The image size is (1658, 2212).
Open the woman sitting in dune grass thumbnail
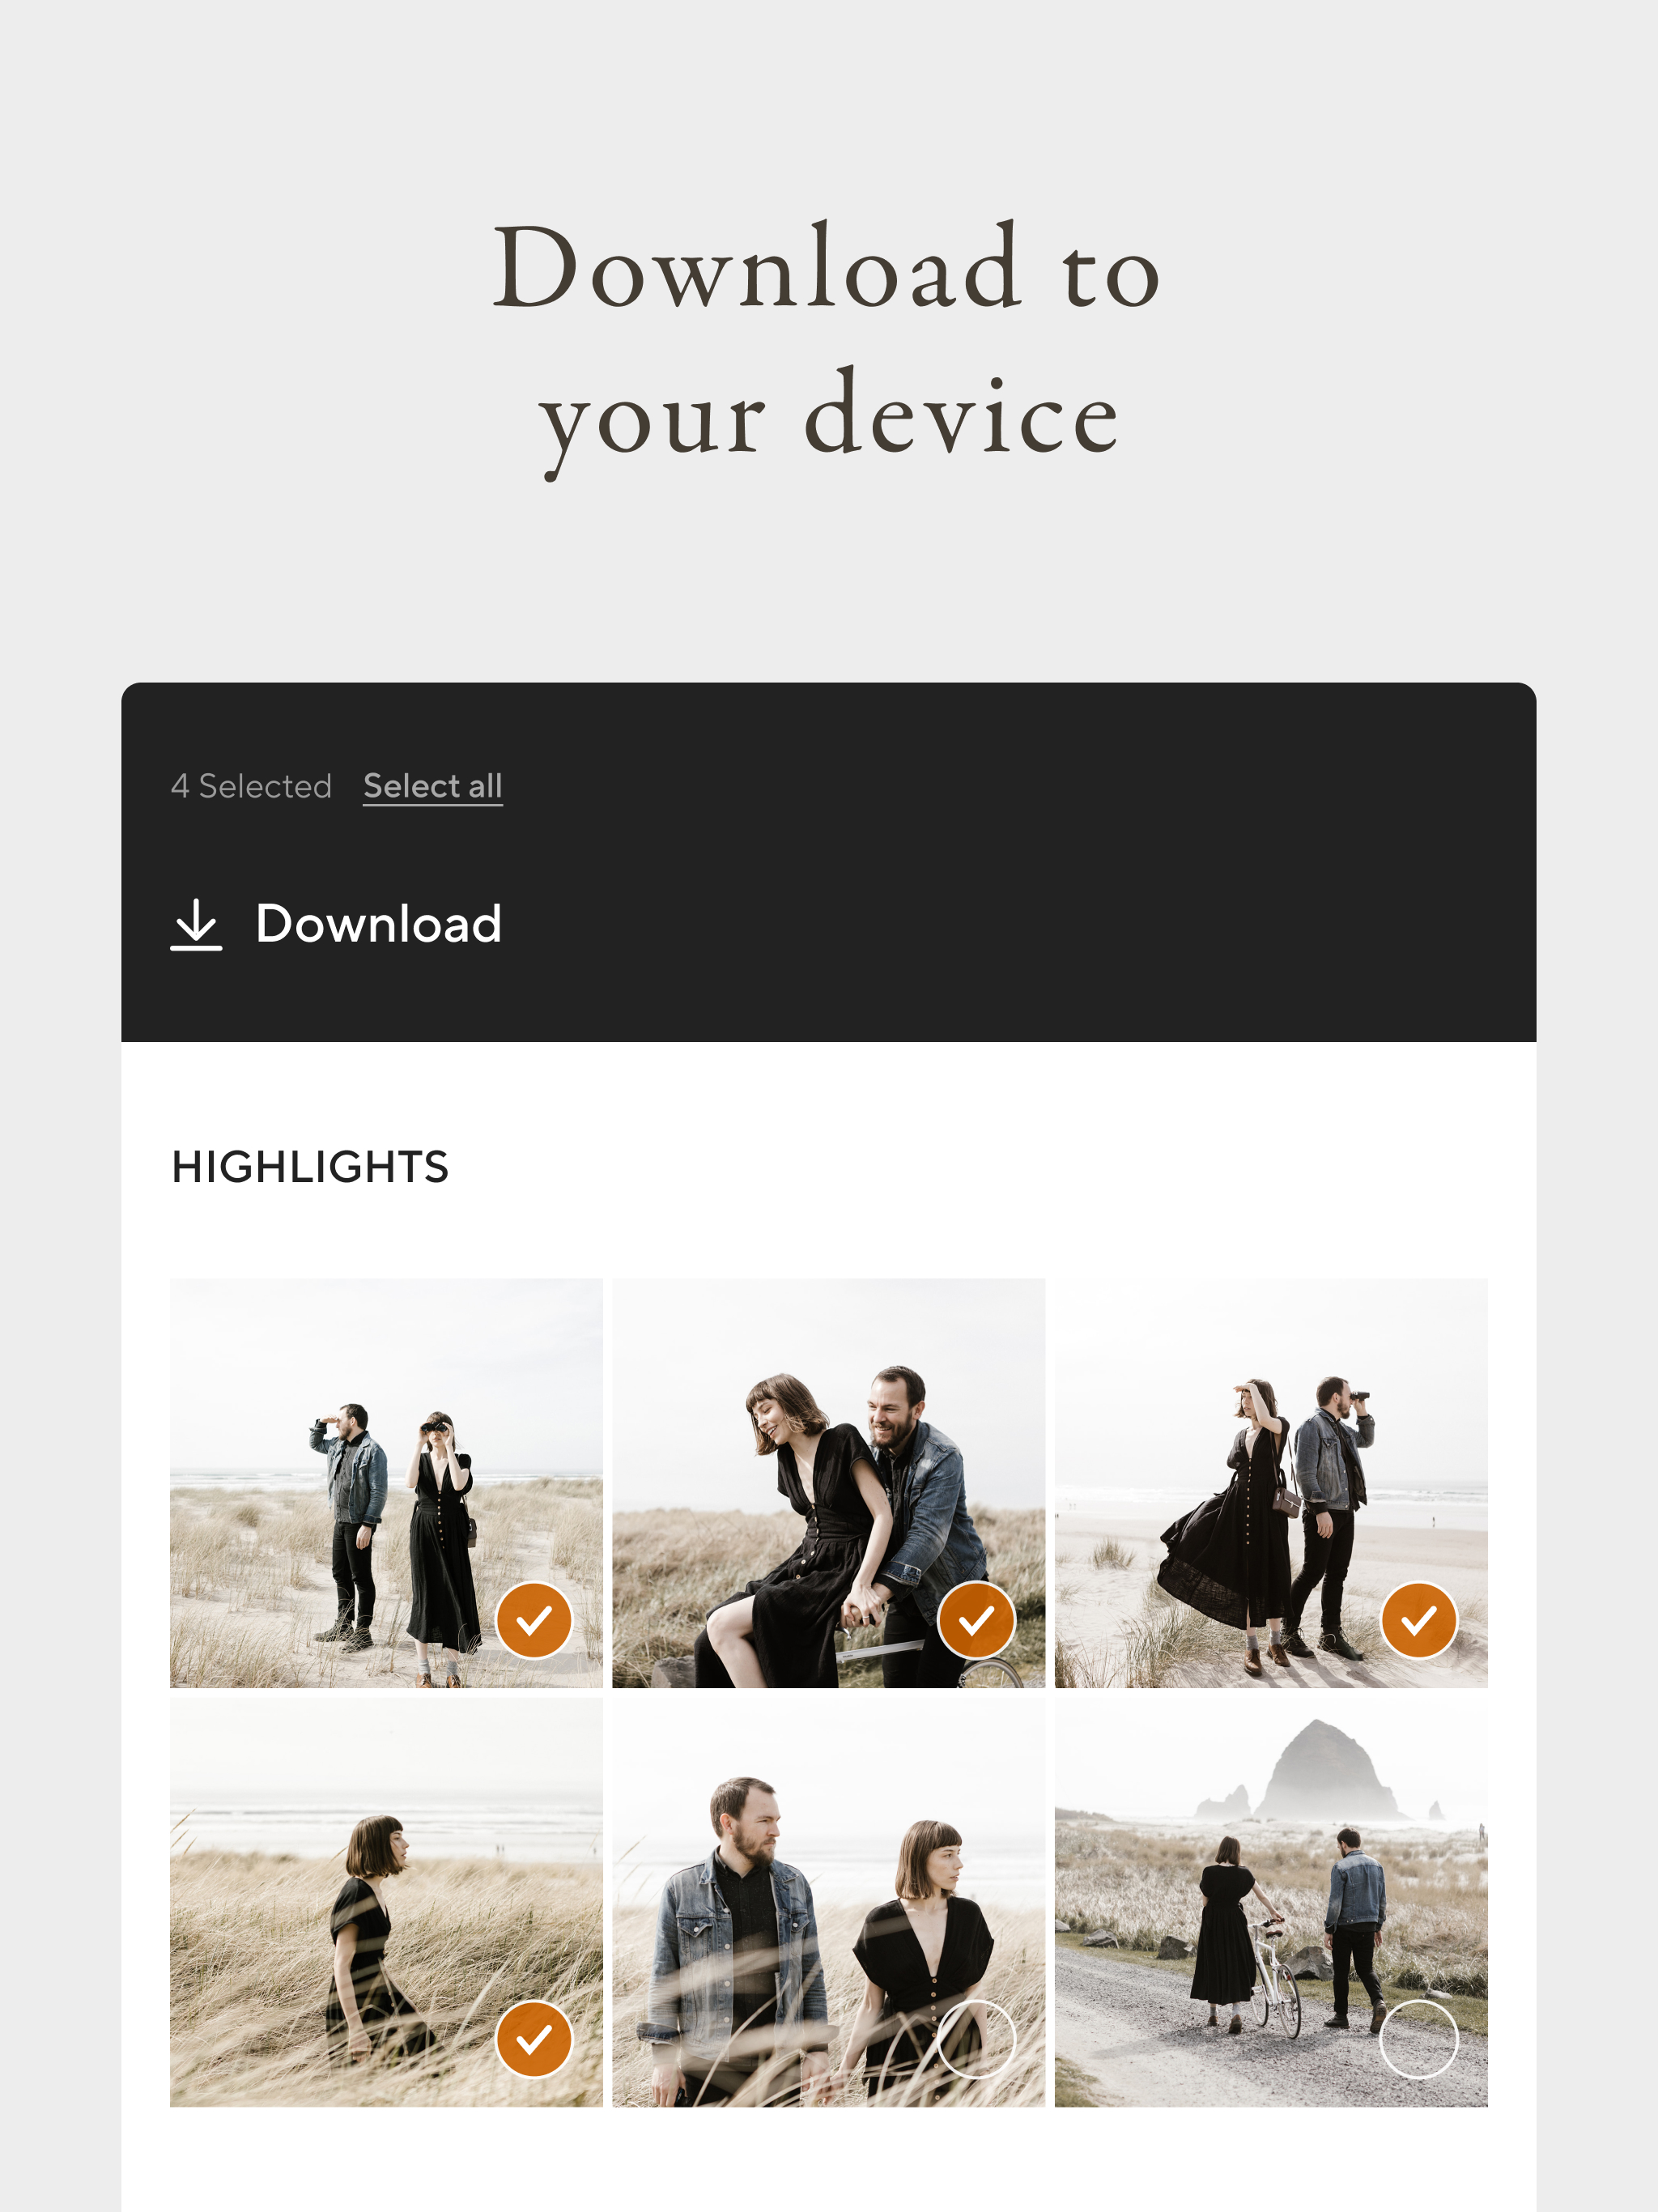pos(386,1902)
